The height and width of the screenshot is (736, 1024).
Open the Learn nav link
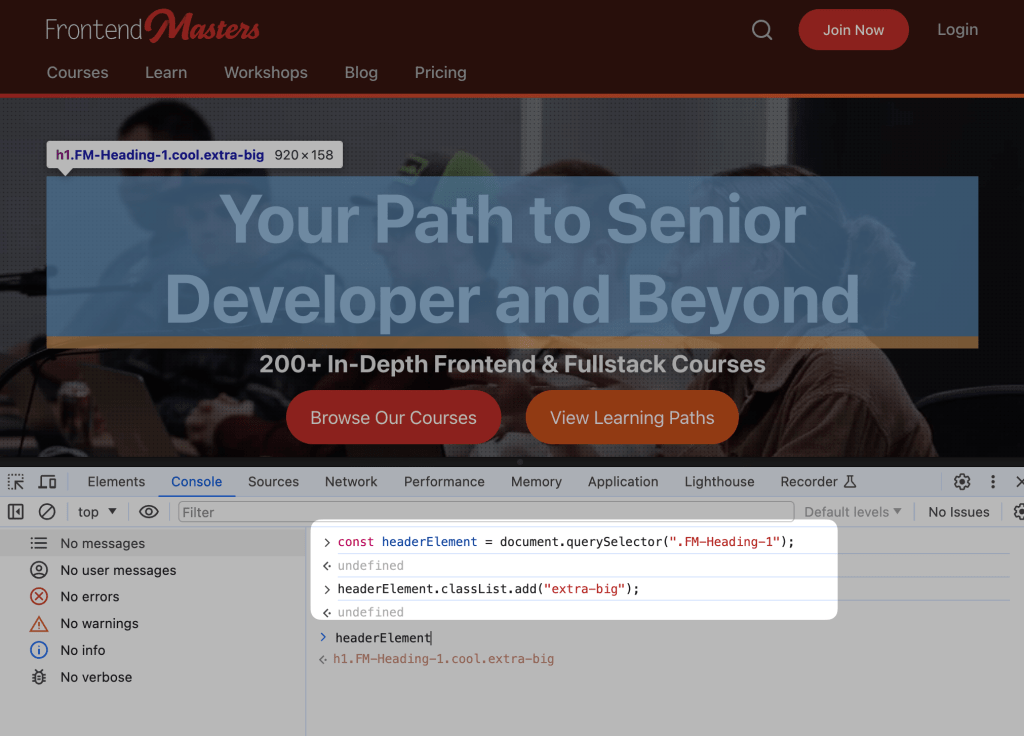[x=166, y=72]
